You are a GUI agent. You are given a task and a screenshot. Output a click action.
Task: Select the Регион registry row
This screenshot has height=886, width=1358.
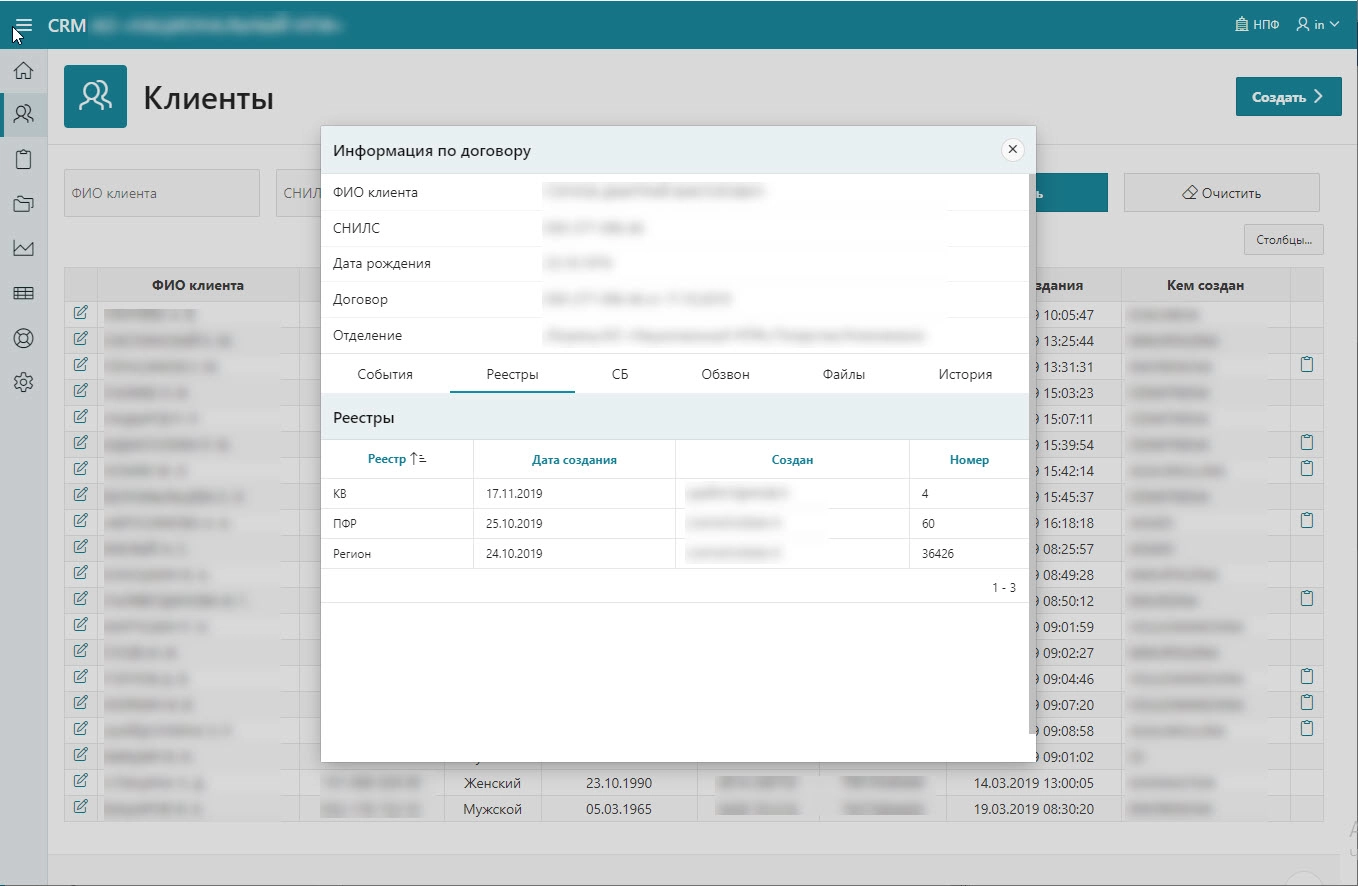[675, 554]
